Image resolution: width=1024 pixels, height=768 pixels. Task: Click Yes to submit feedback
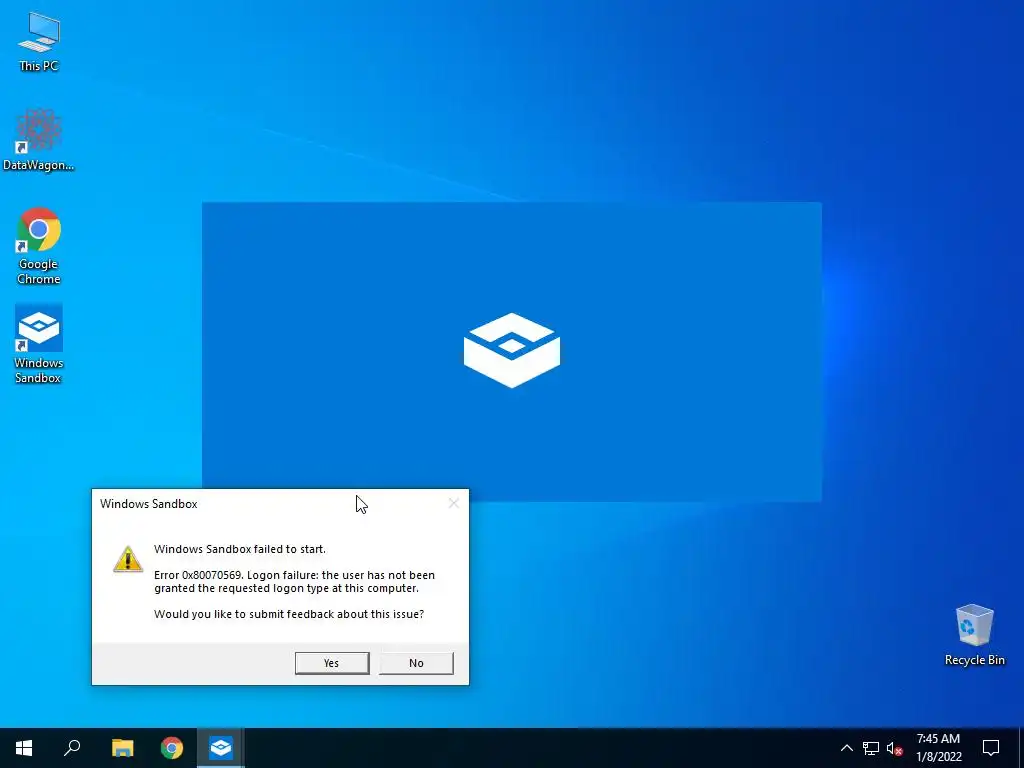click(x=332, y=663)
